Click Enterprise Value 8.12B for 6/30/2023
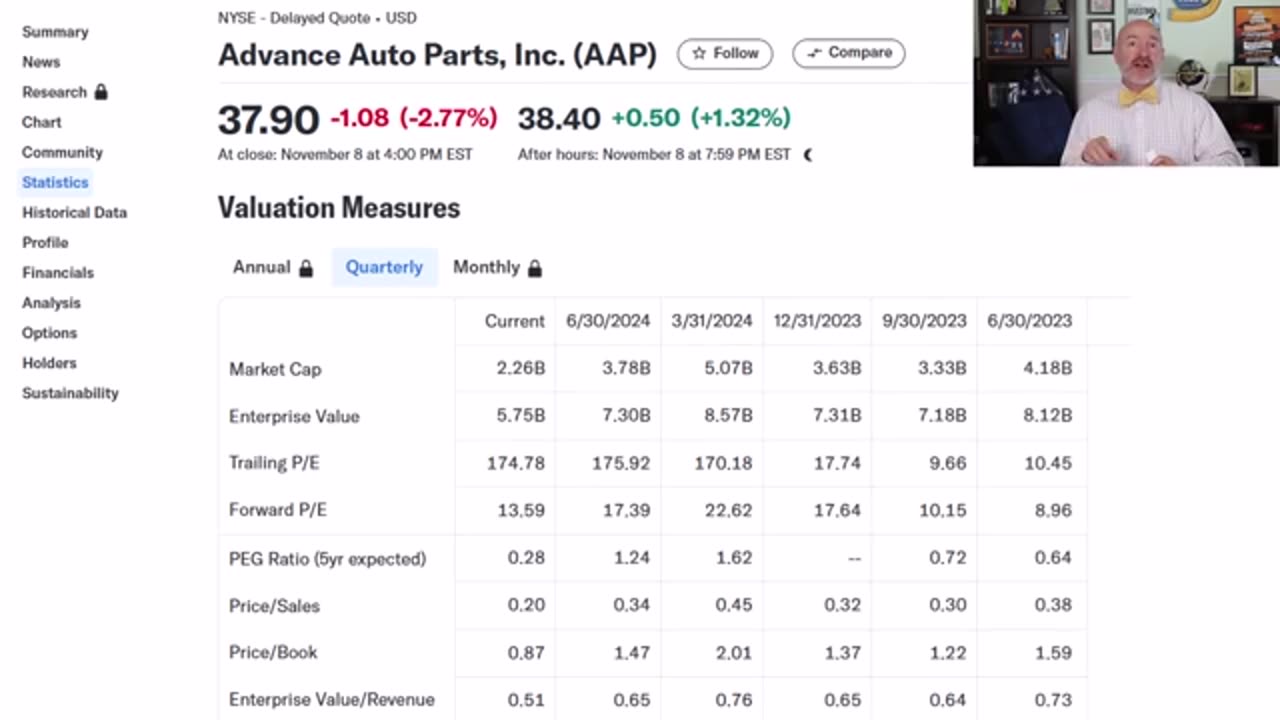Screen dimensions: 1280x720 coord(1047,415)
